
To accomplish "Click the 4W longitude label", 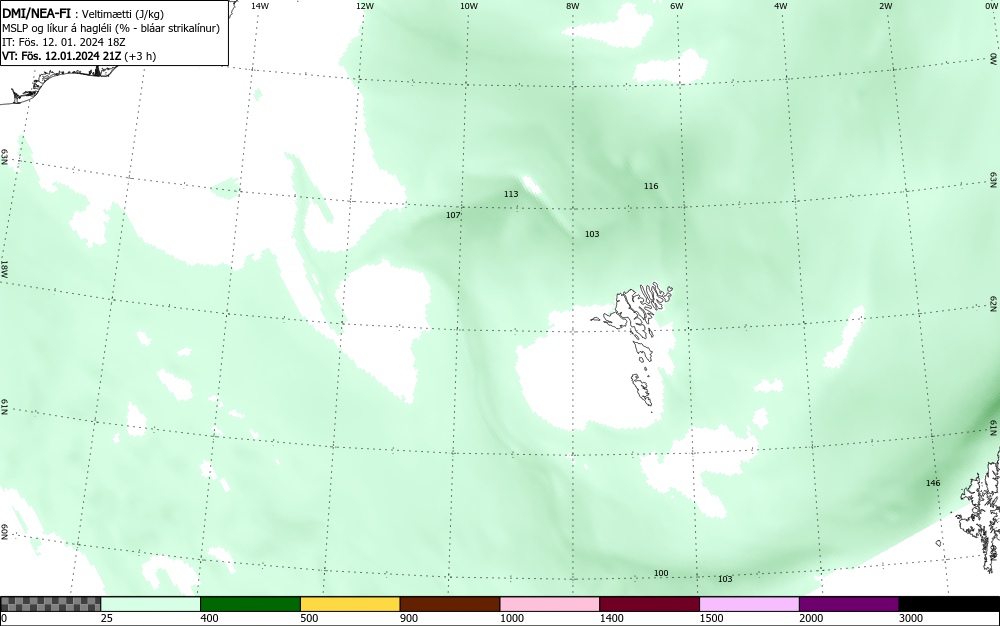I will [781, 6].
